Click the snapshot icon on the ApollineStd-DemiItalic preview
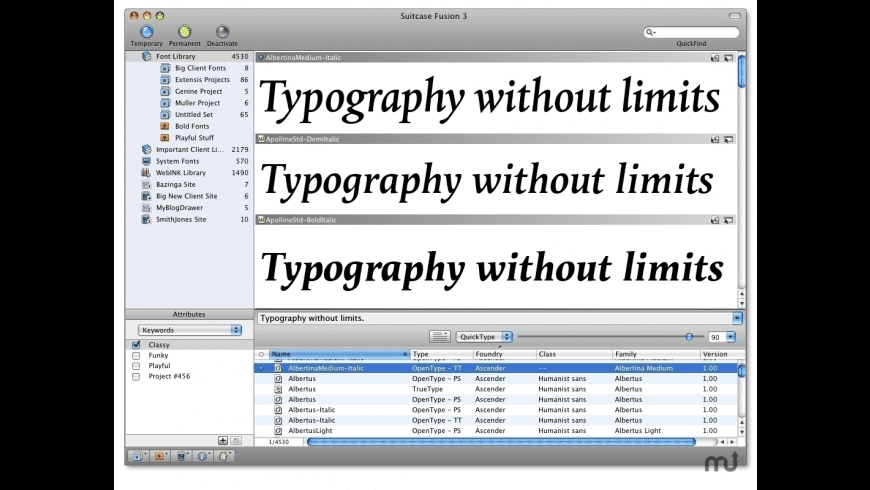The height and width of the screenshot is (490, 870). (x=715, y=139)
